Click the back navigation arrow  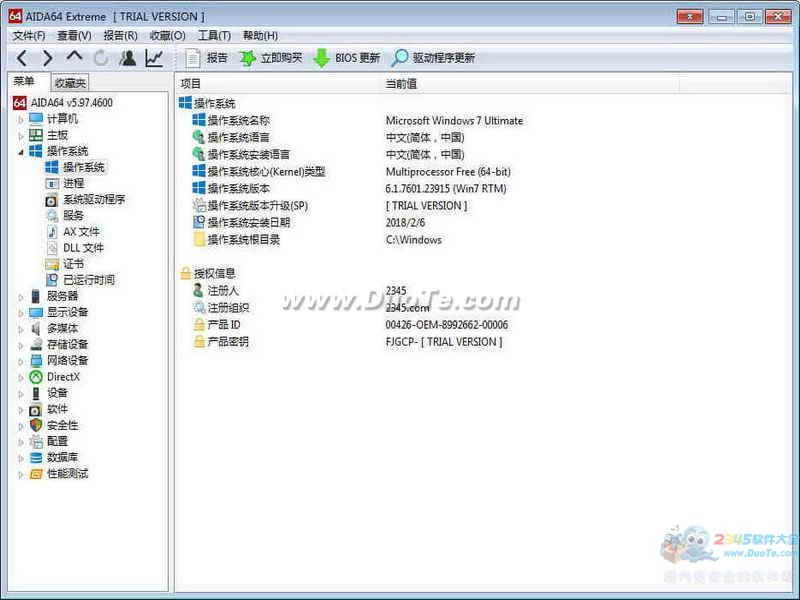[x=22, y=58]
